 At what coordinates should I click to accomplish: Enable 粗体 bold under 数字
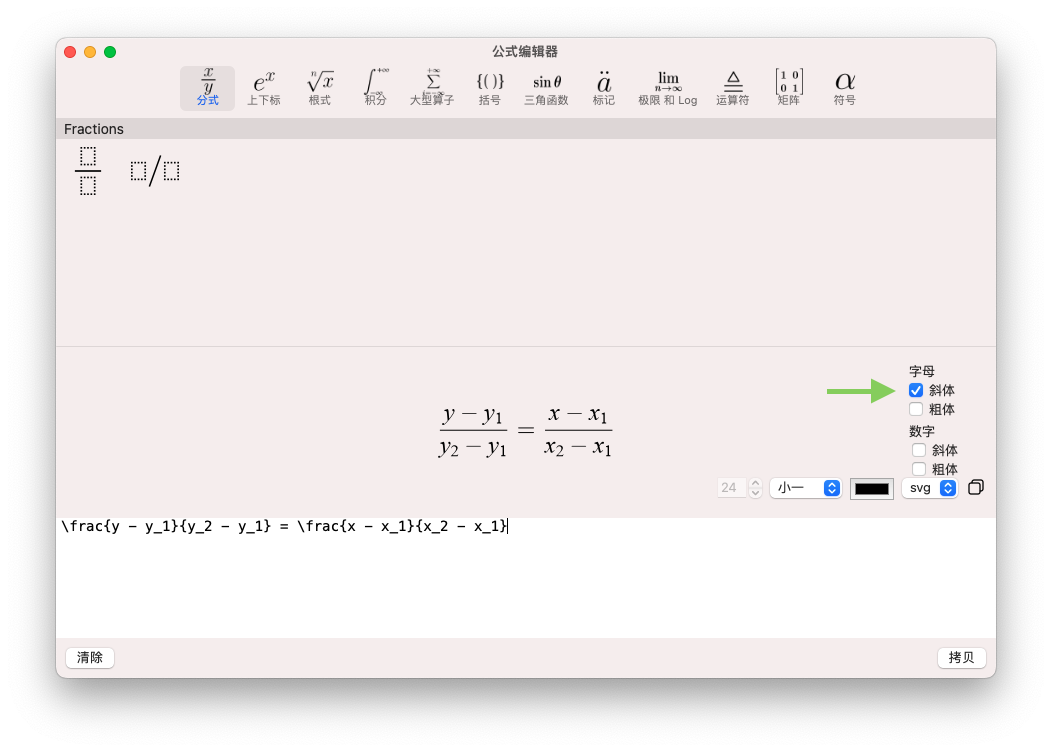[x=918, y=469]
